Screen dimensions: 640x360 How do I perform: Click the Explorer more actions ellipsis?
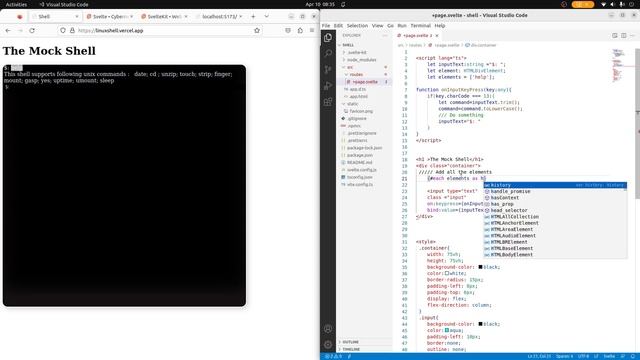click(x=384, y=36)
